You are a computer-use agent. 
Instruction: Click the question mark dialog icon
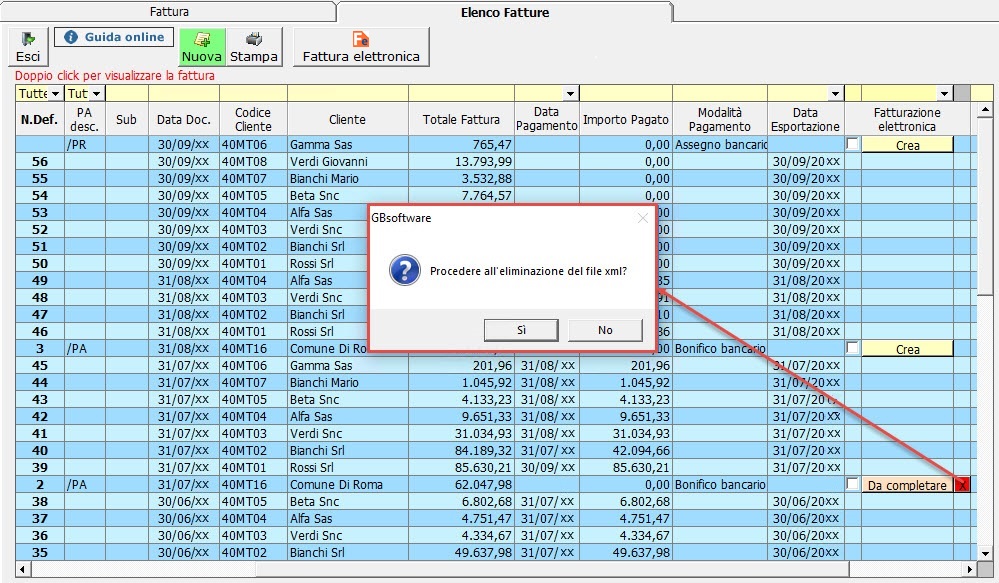405,270
